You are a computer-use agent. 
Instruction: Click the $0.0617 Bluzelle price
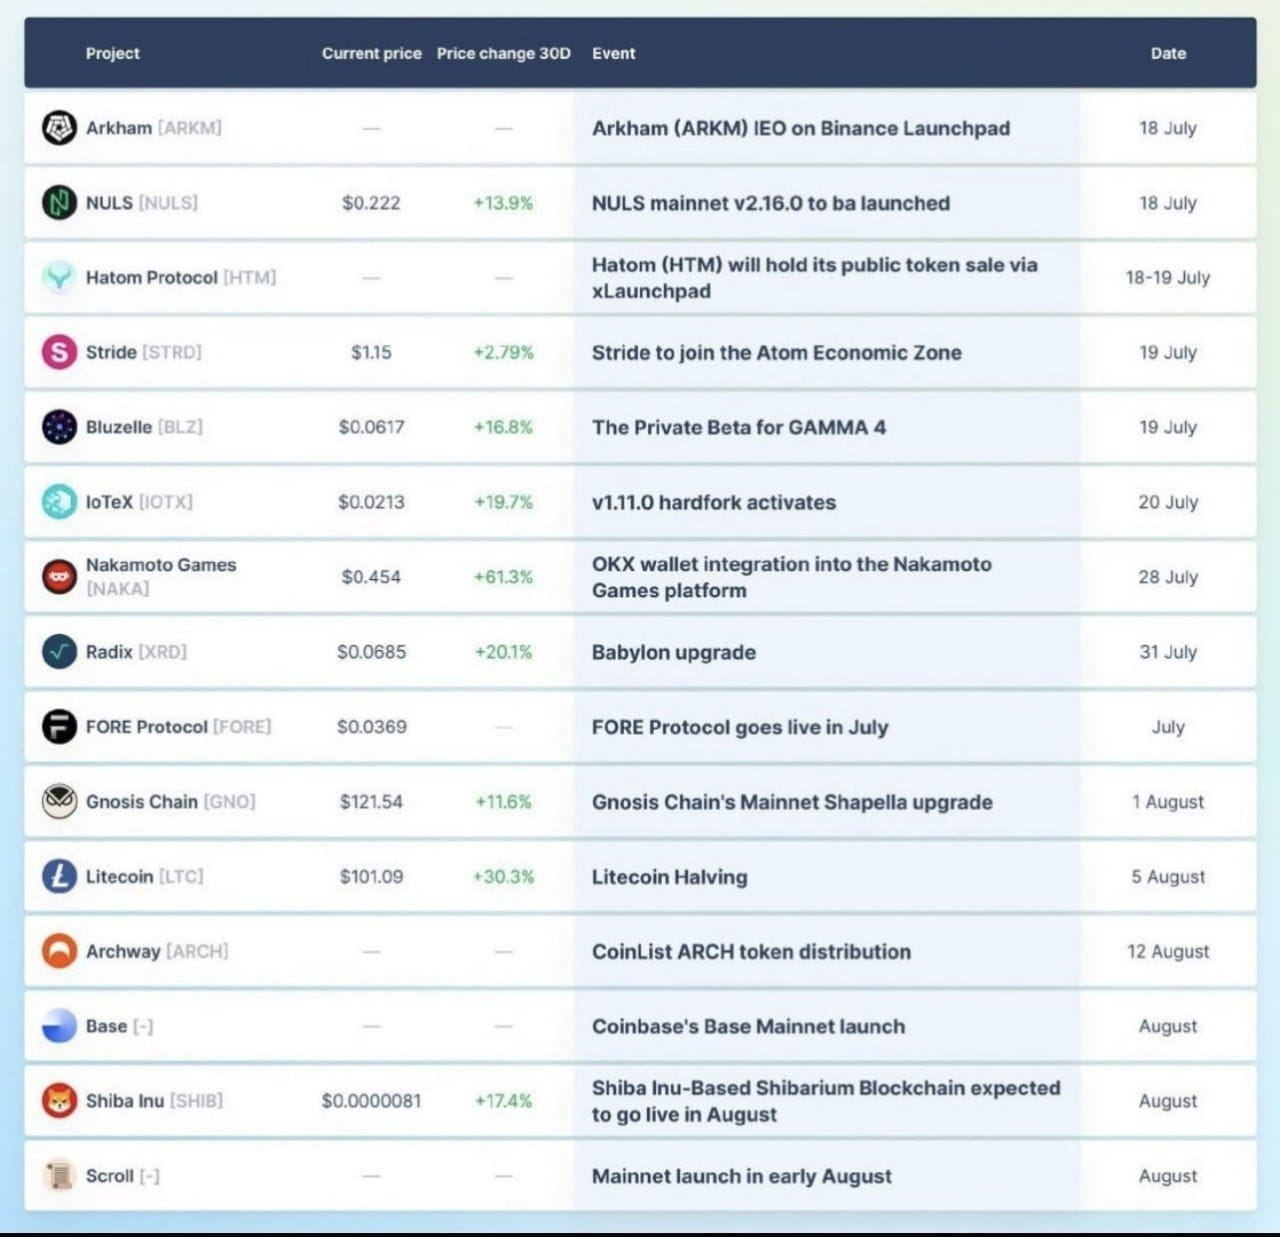tap(371, 427)
